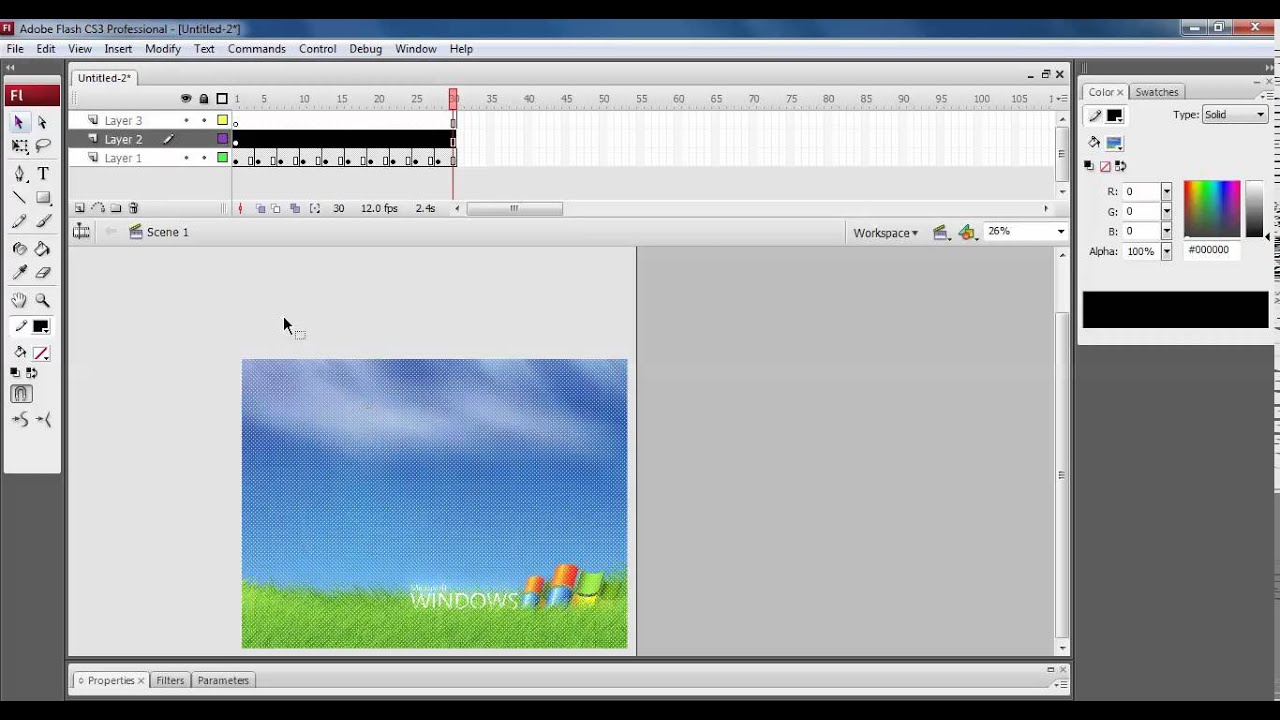Screen dimensions: 1280x720
Task: Open the color Type Solid dropdown
Action: (x=1234, y=115)
